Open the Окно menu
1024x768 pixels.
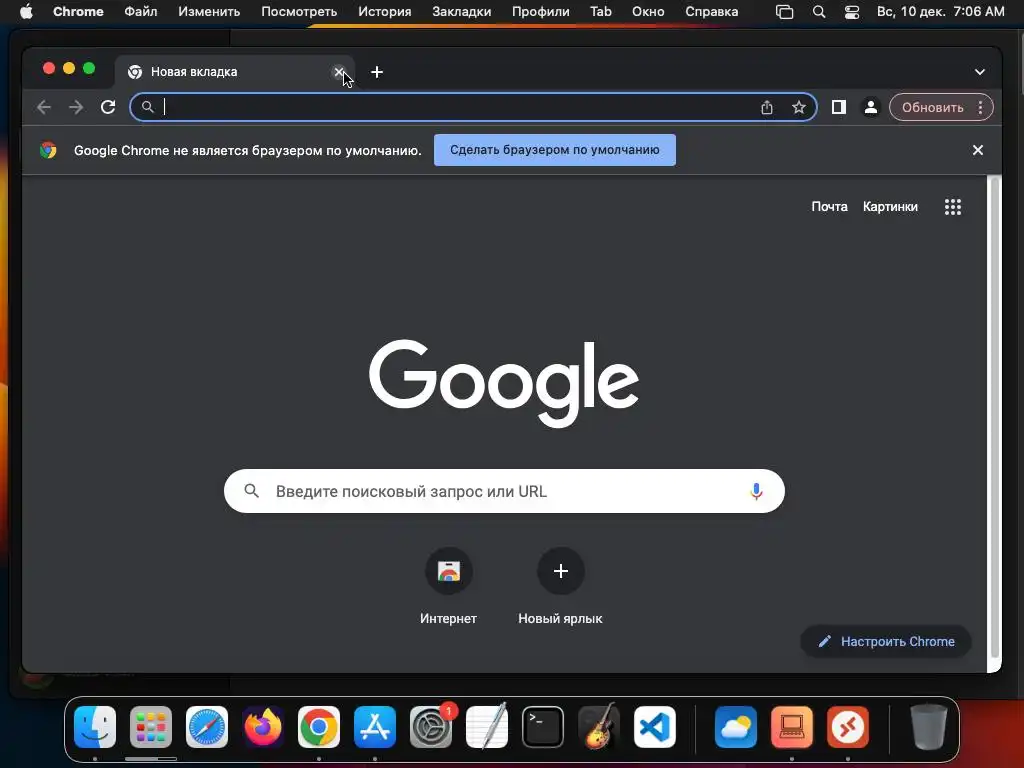(648, 12)
